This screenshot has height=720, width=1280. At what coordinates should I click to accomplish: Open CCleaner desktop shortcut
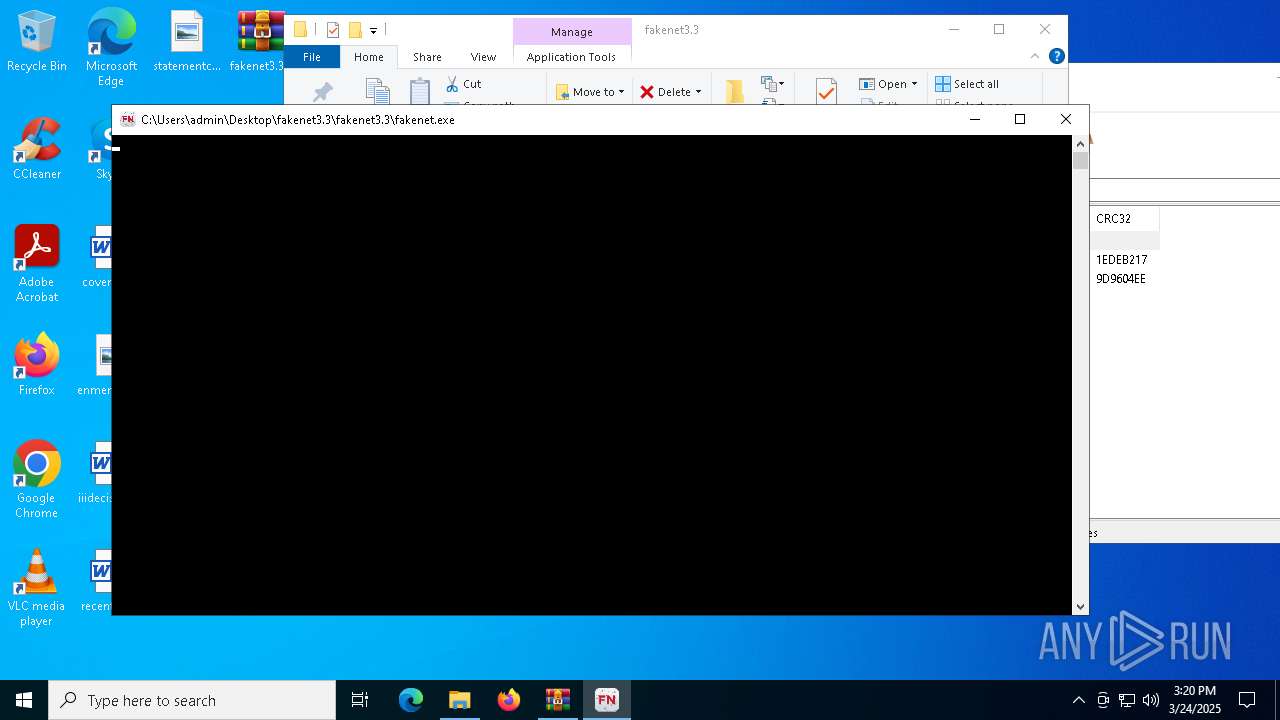(37, 149)
